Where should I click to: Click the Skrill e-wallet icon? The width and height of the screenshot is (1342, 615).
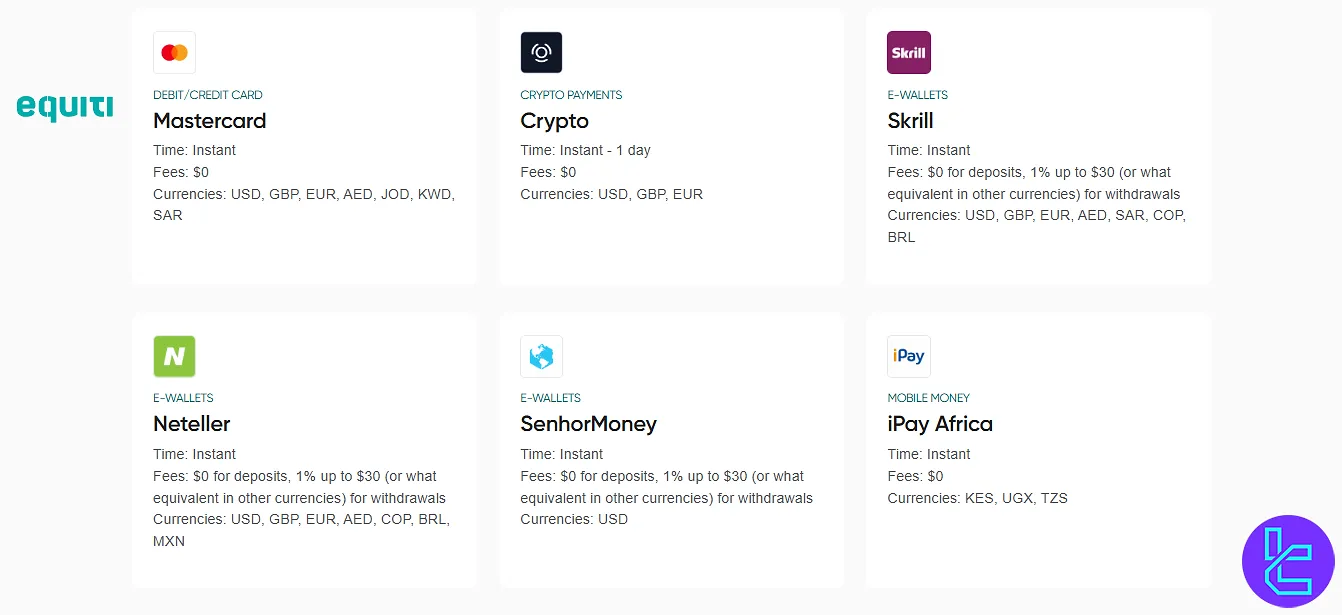(x=908, y=51)
